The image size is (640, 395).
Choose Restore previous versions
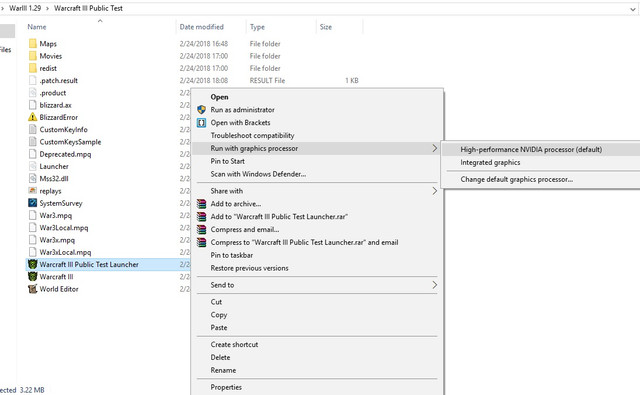(x=249, y=268)
